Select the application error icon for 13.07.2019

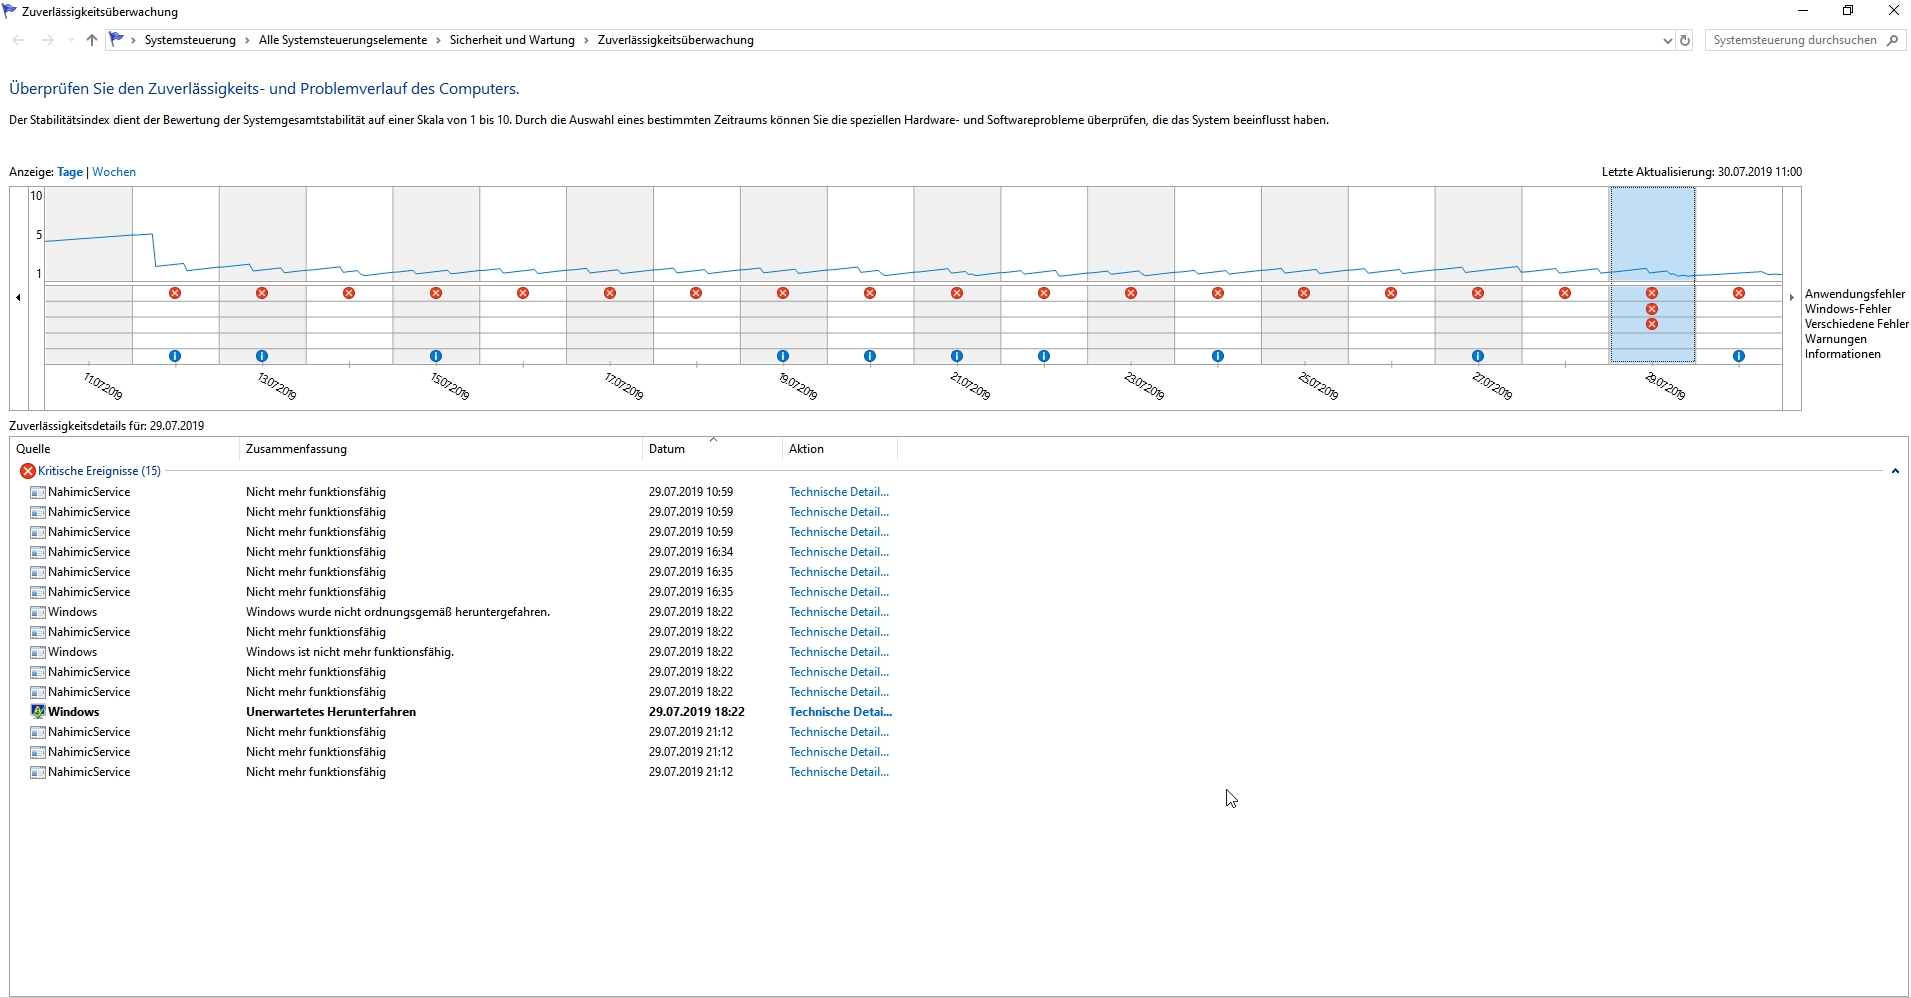tap(262, 293)
